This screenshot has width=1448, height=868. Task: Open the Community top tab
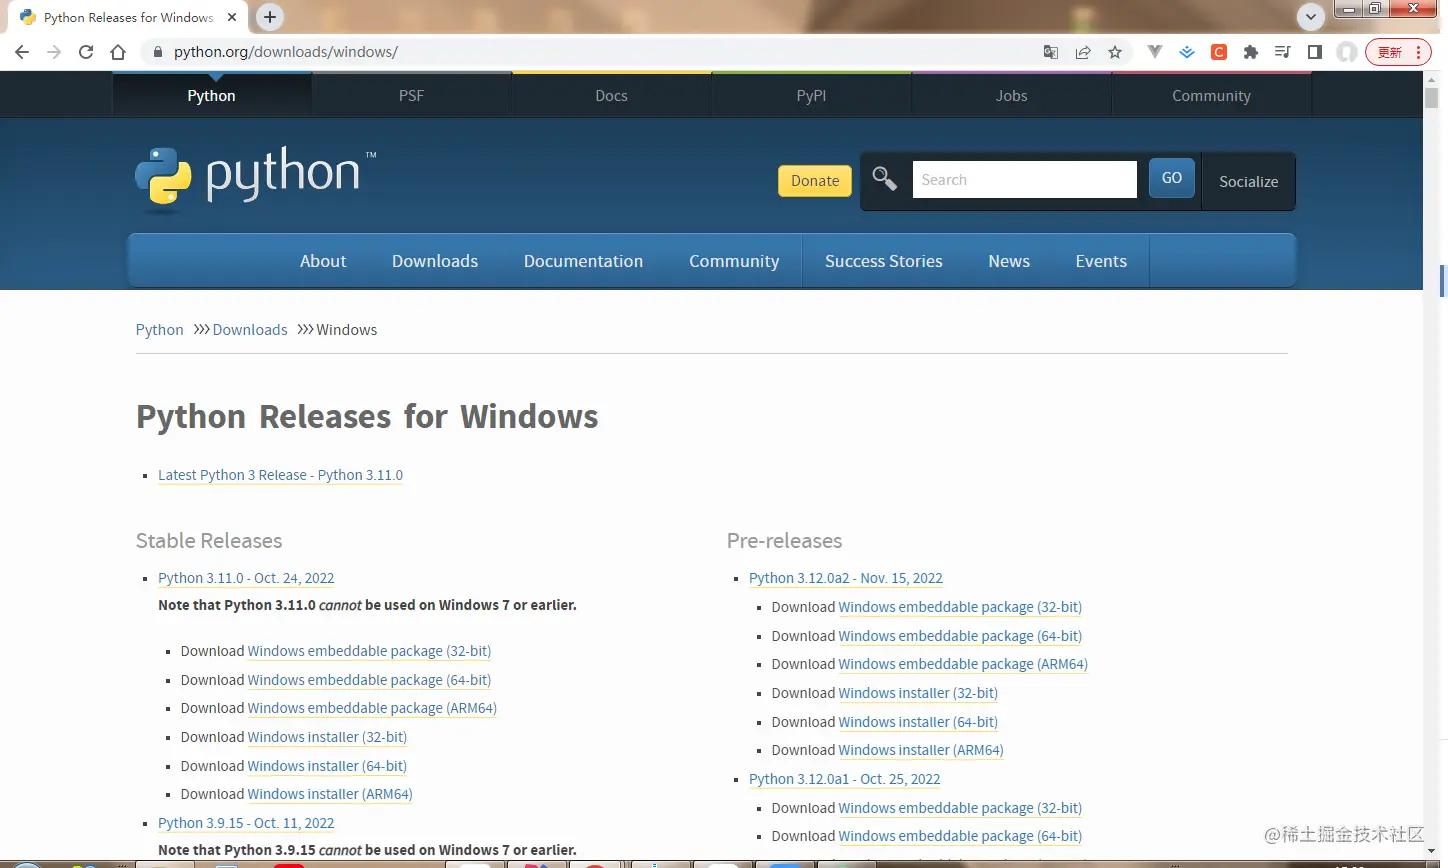click(x=1211, y=96)
